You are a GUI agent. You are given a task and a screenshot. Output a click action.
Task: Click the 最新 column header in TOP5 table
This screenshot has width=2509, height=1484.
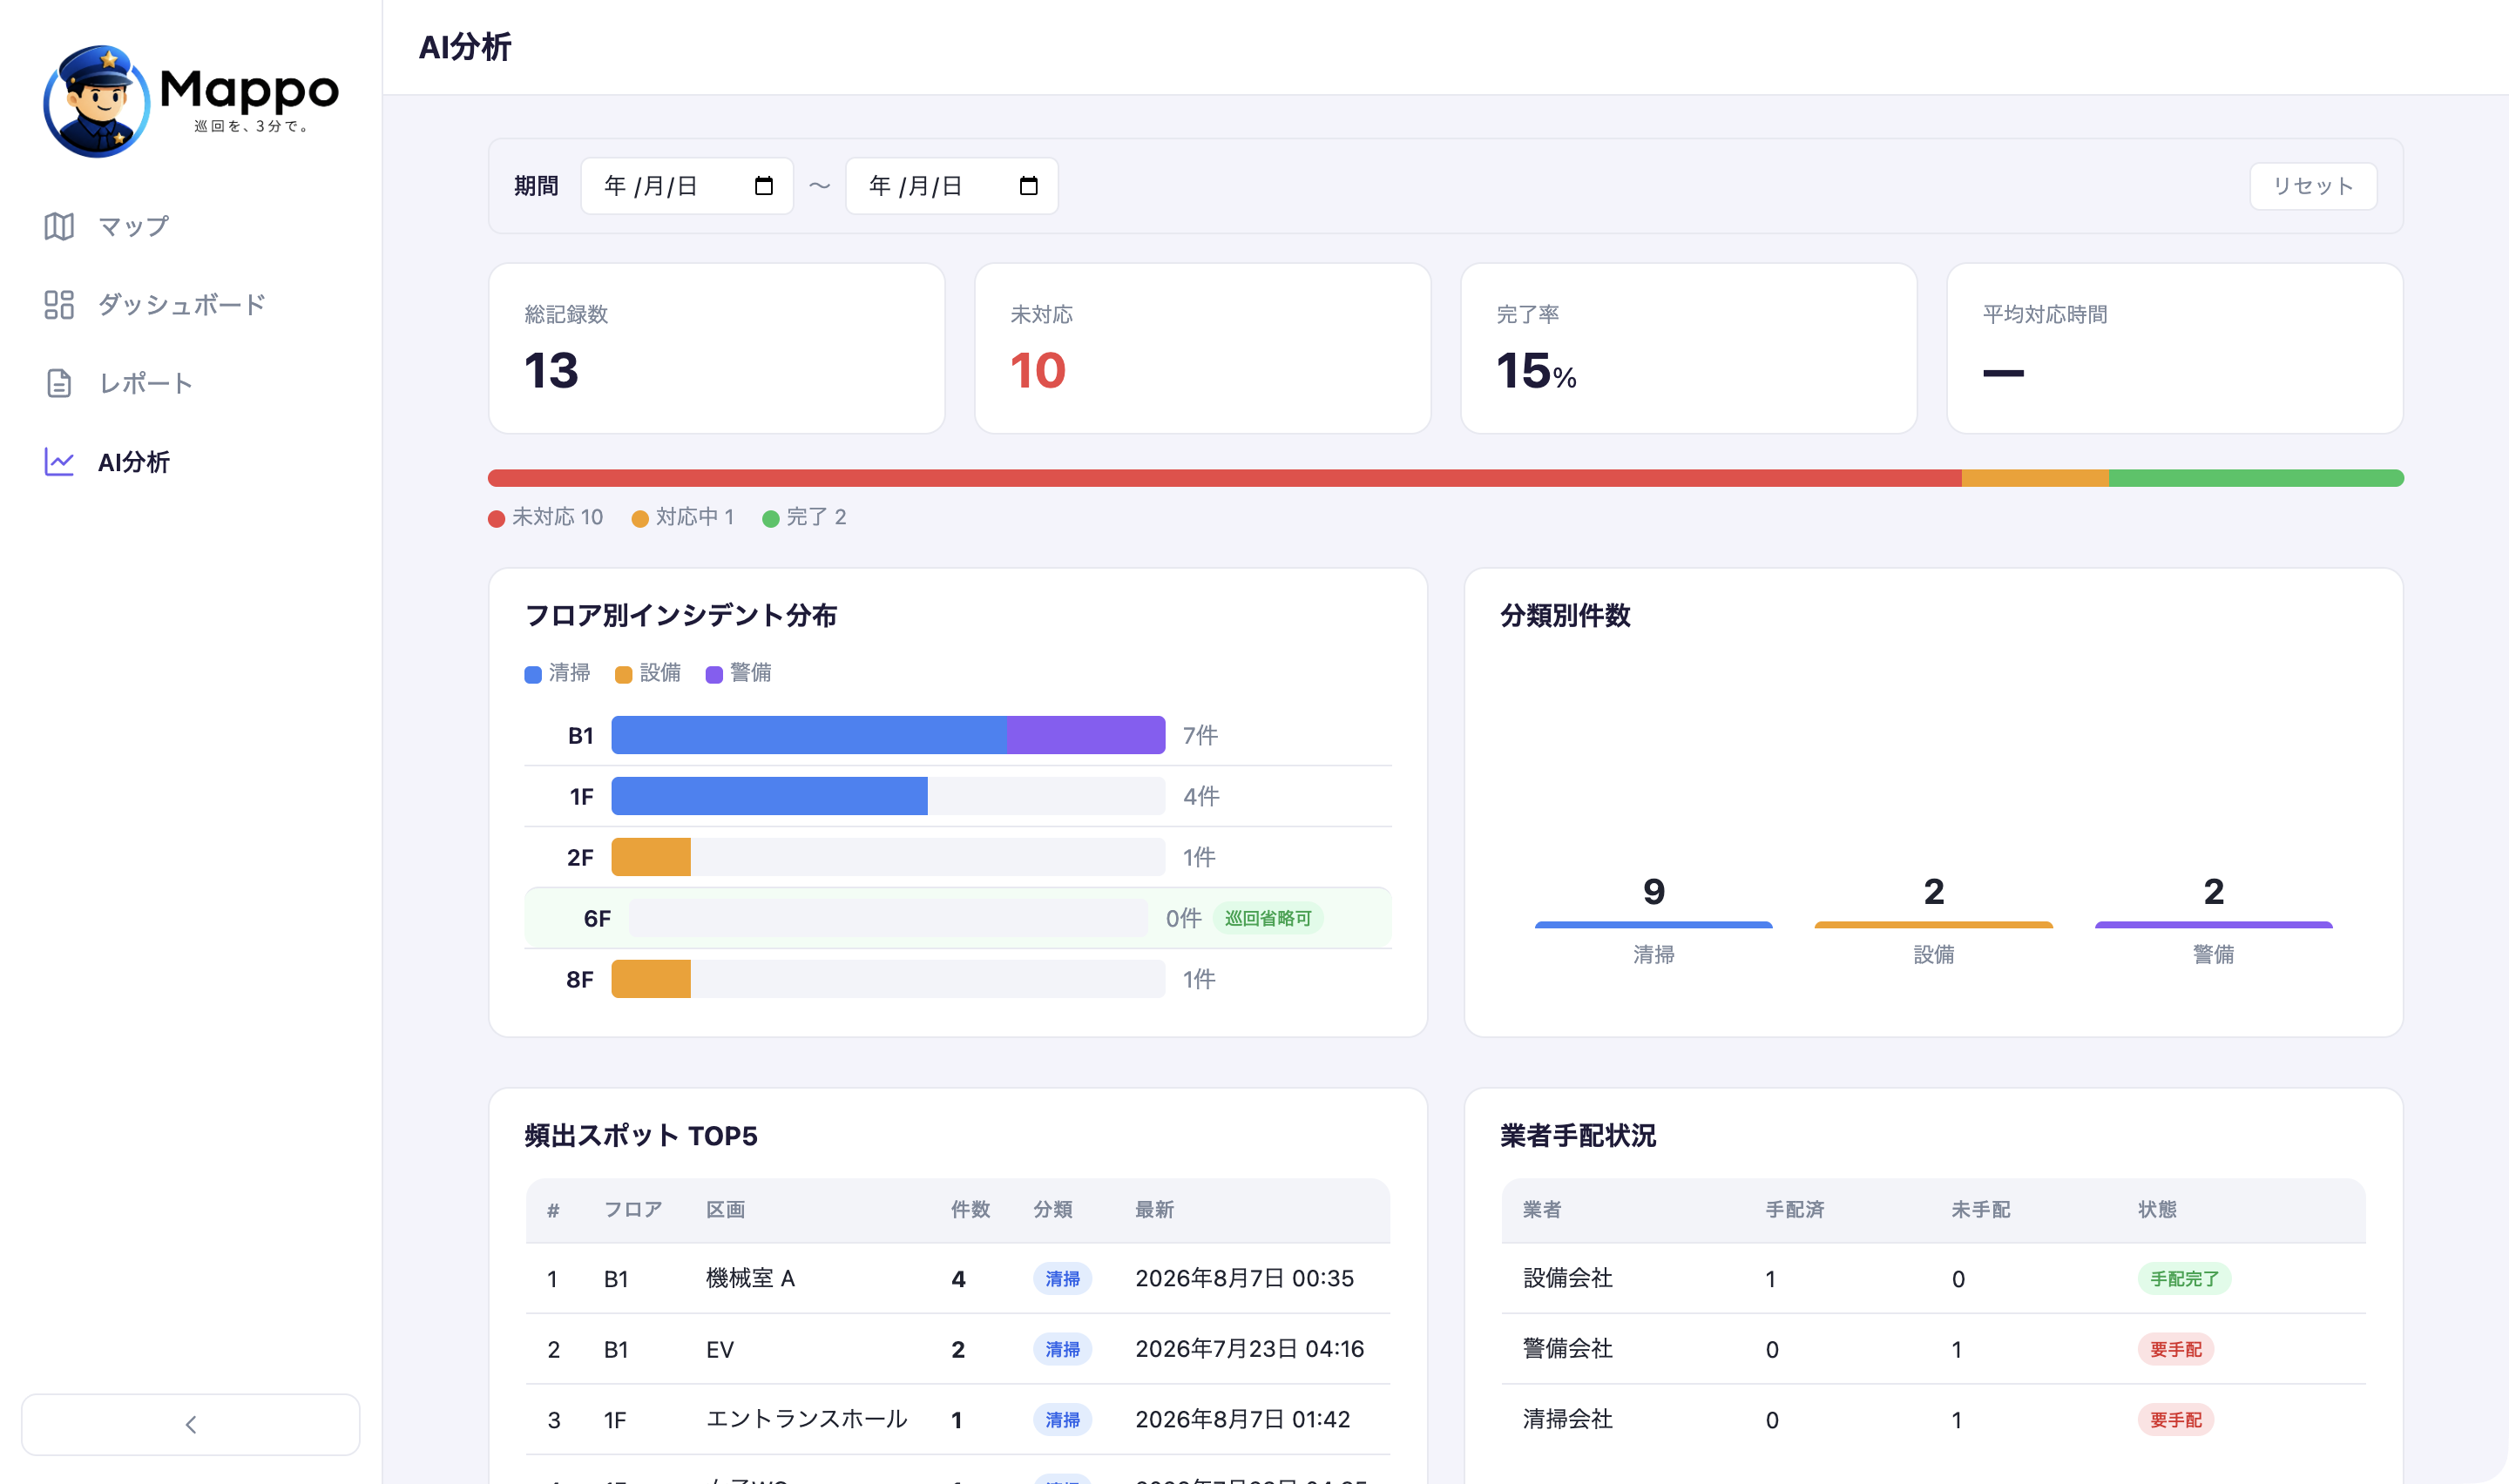[1154, 1210]
